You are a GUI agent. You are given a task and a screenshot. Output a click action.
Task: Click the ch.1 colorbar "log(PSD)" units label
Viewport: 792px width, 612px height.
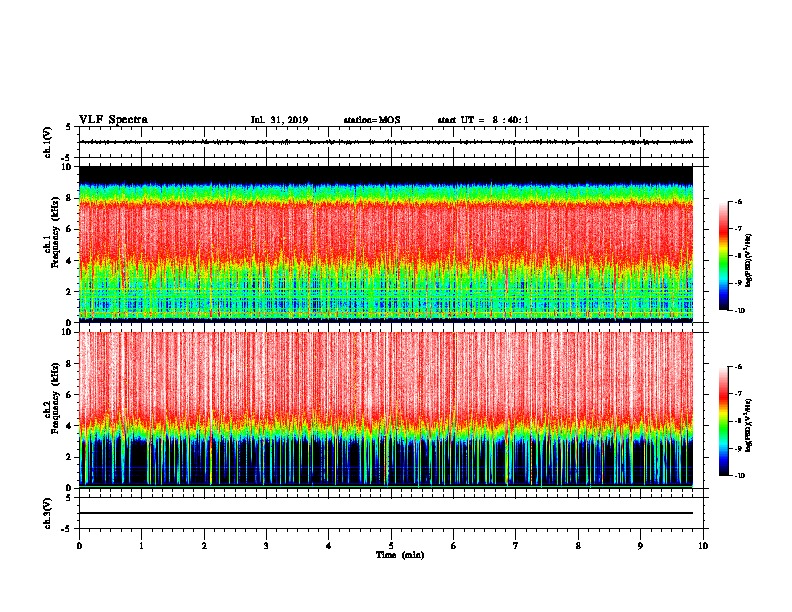748,261
